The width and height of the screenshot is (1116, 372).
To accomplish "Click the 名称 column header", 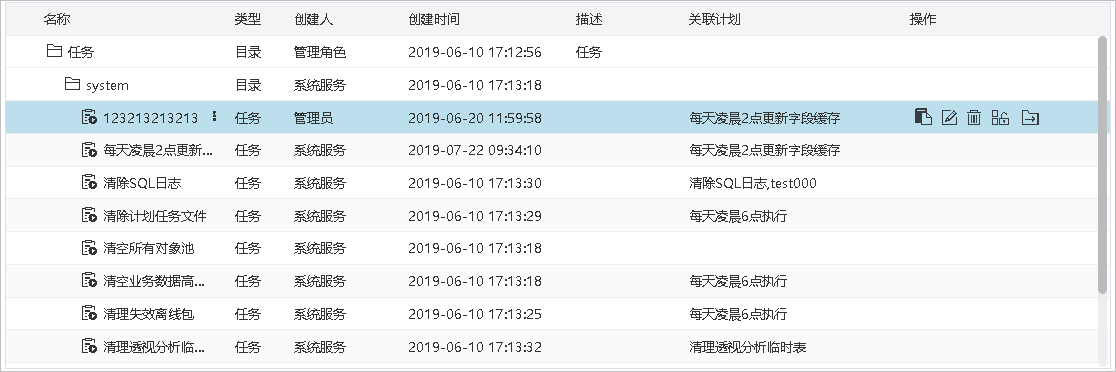I will 57,19.
